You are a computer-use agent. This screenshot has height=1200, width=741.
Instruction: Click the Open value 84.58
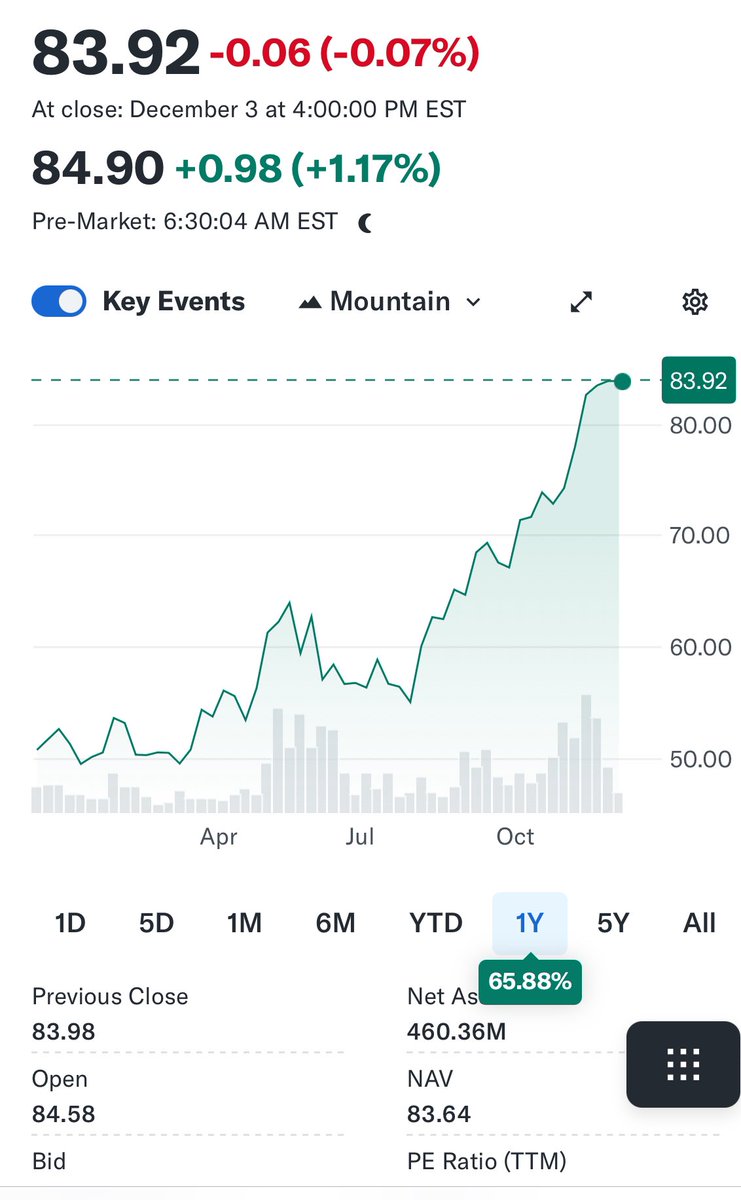(64, 1114)
